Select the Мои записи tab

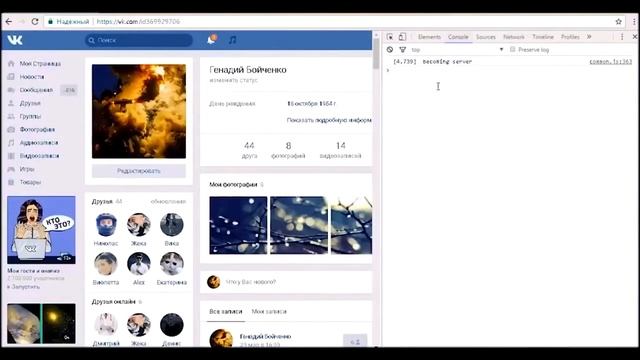click(269, 311)
